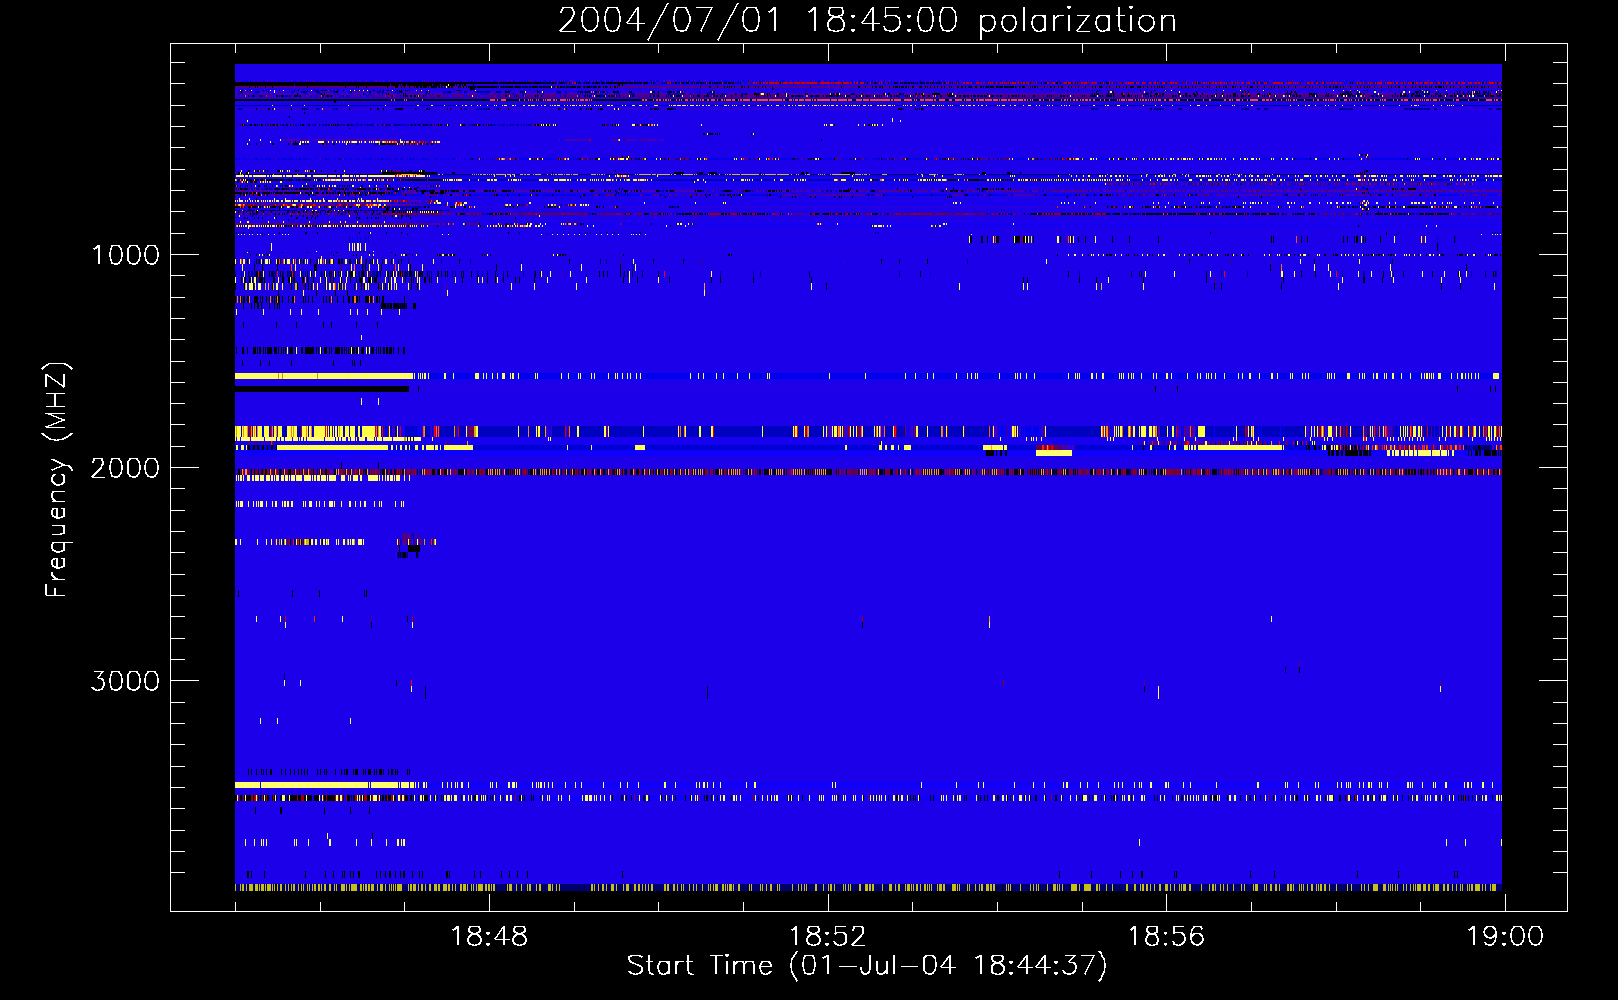Click the '1000' frequency tick label

(125, 255)
